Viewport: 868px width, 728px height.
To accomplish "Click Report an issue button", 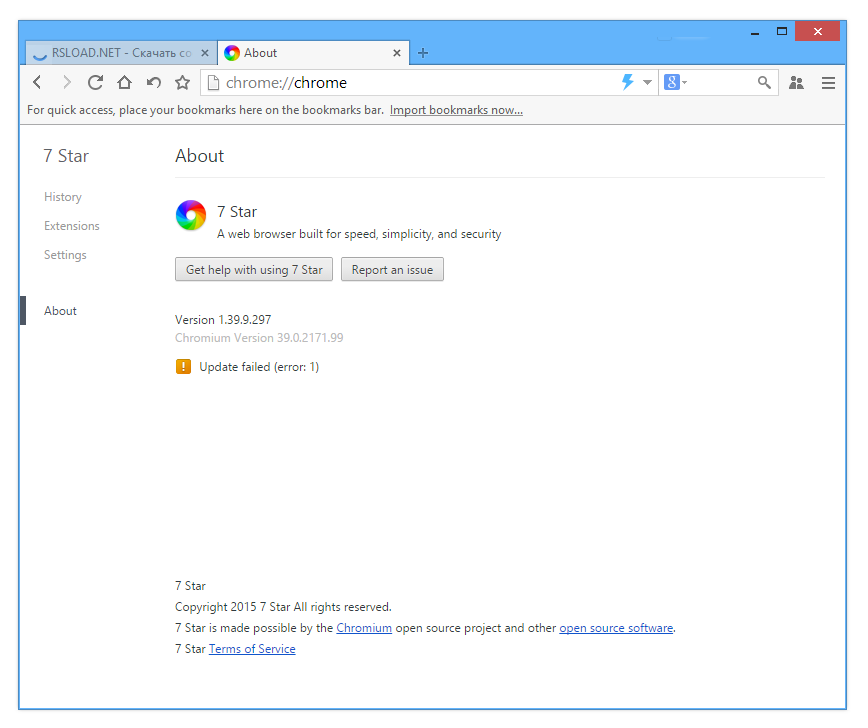I will pyautogui.click(x=392, y=270).
